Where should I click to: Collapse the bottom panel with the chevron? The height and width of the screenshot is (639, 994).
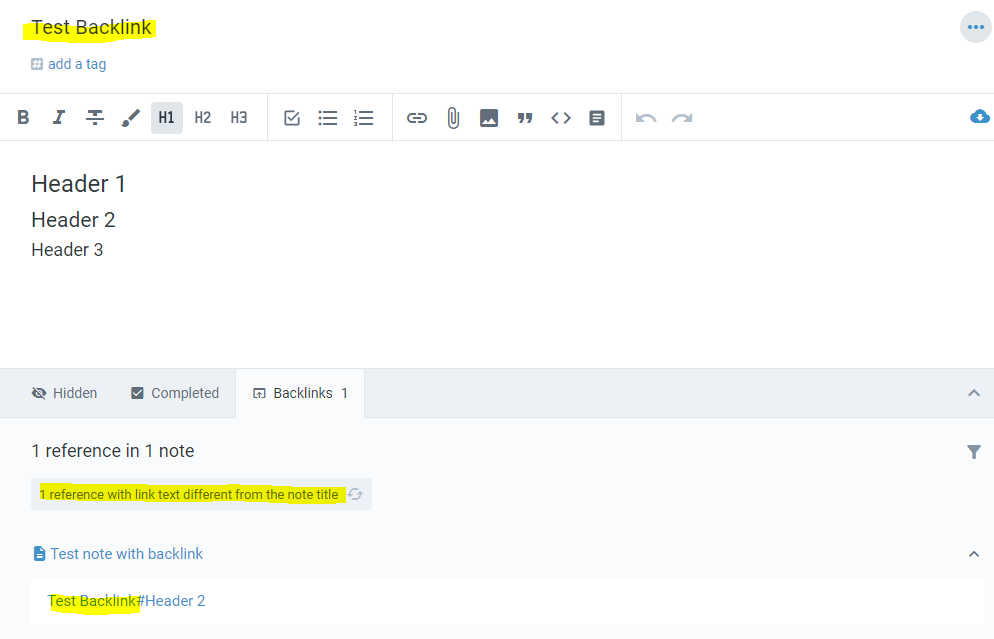(974, 393)
